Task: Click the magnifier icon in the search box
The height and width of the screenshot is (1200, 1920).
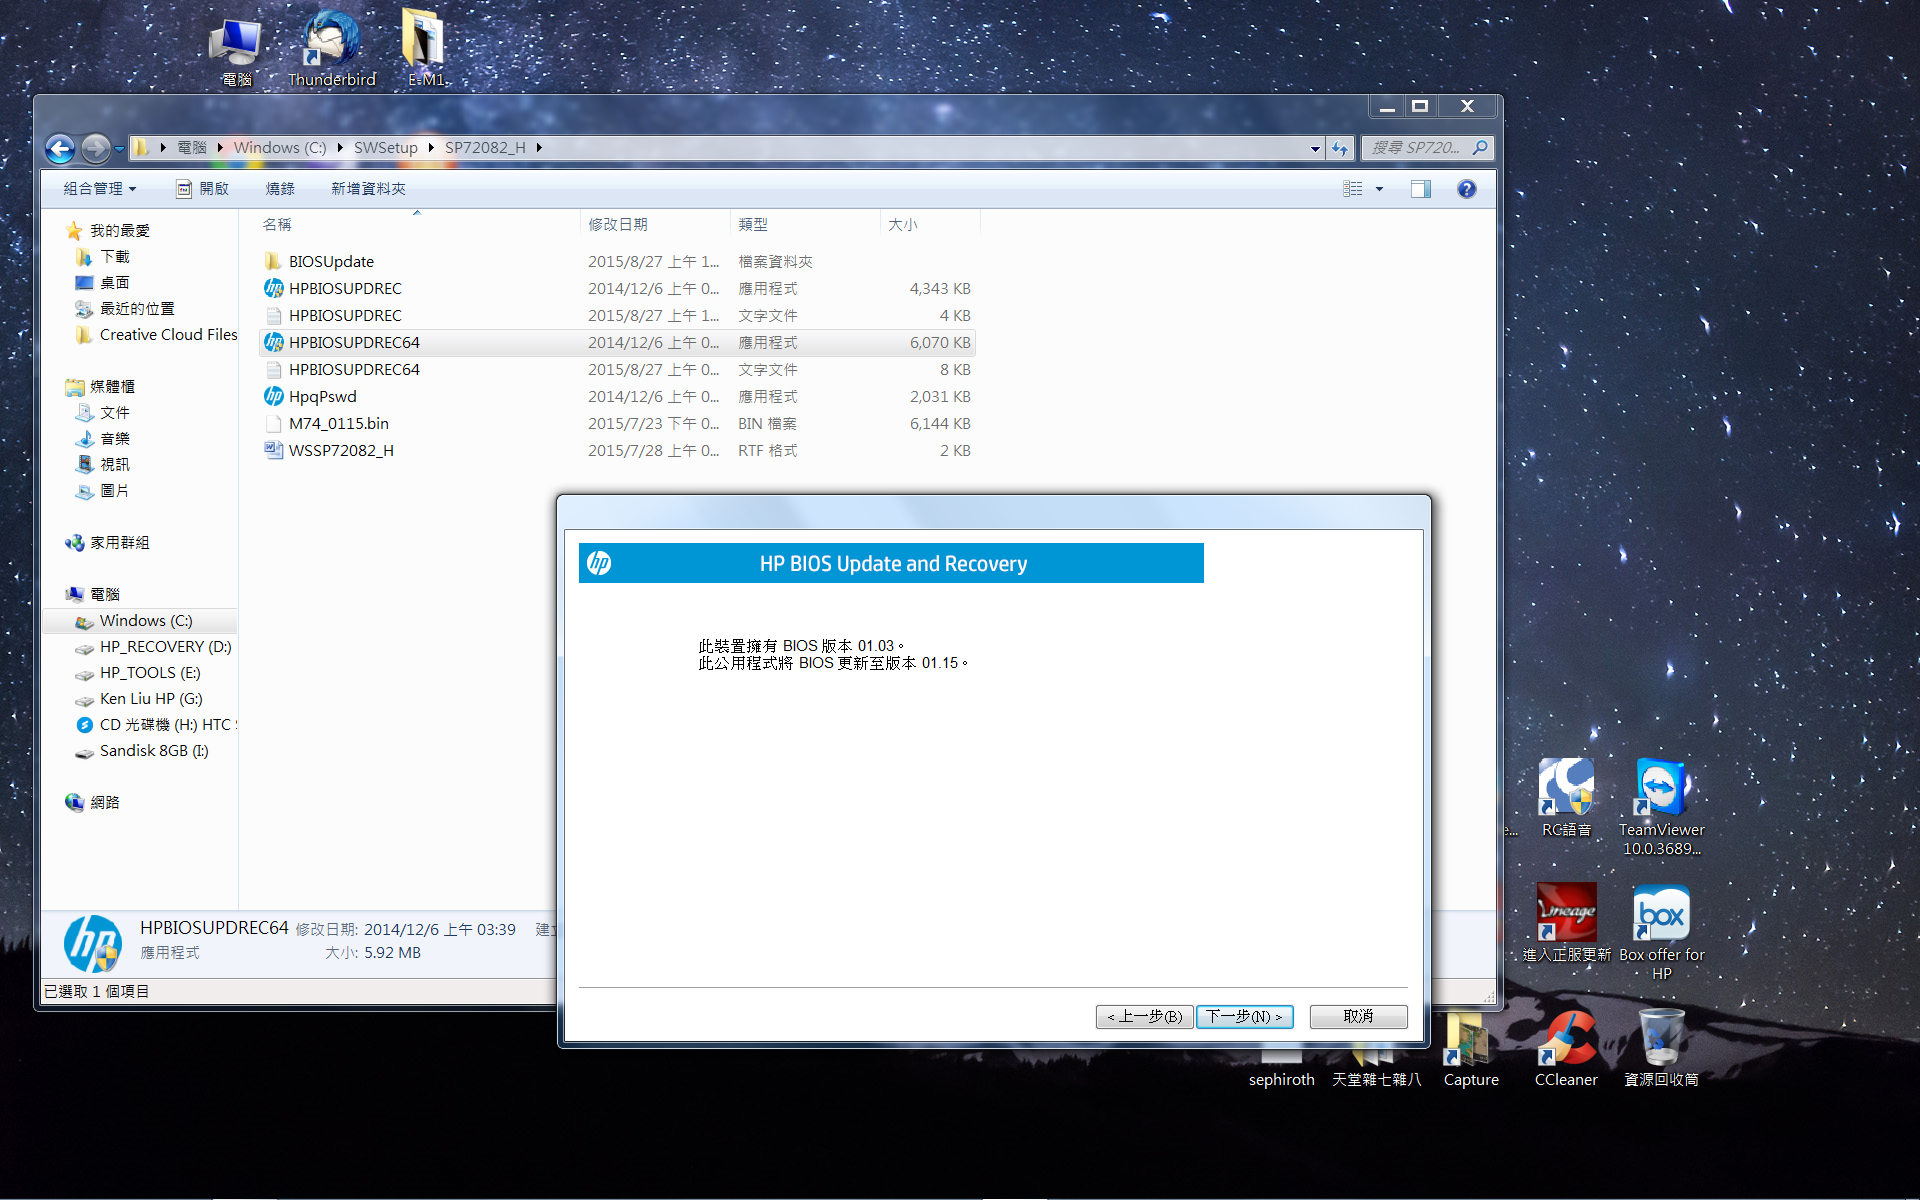Action: coord(1481,148)
